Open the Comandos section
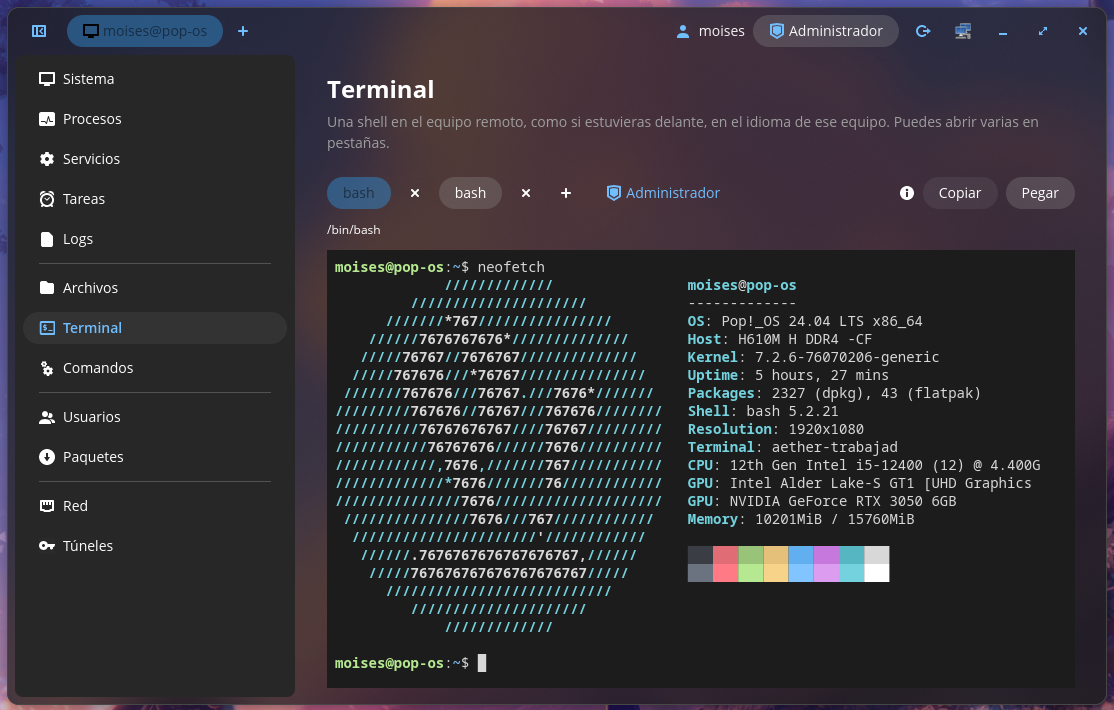 coord(155,368)
